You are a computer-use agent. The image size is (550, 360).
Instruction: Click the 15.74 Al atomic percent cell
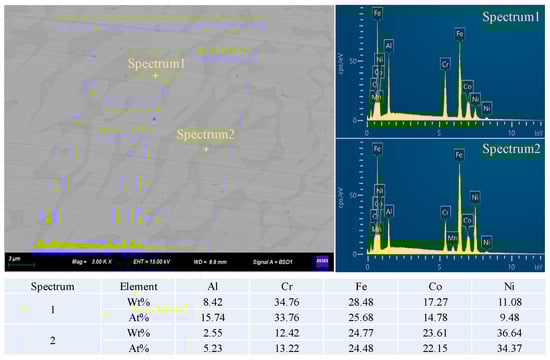(x=213, y=318)
